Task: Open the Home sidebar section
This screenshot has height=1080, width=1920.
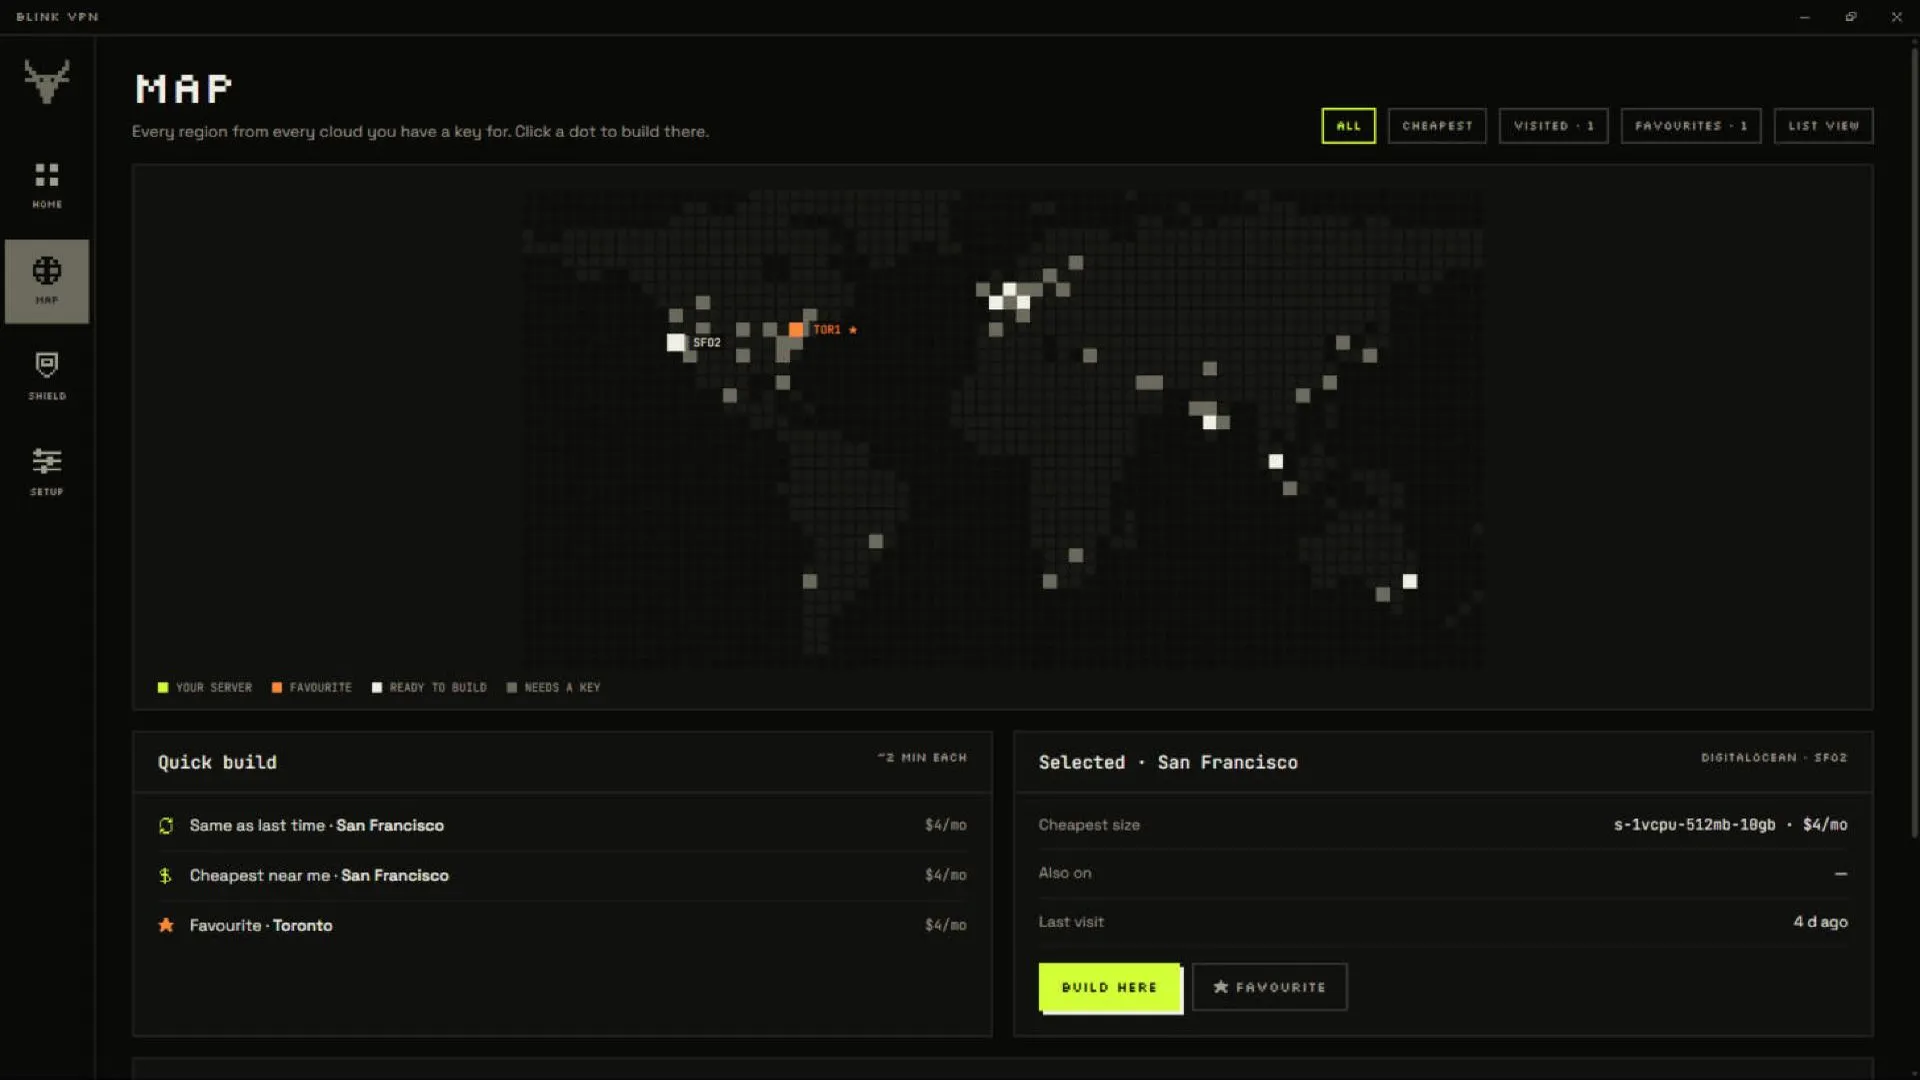Action: [x=46, y=186]
